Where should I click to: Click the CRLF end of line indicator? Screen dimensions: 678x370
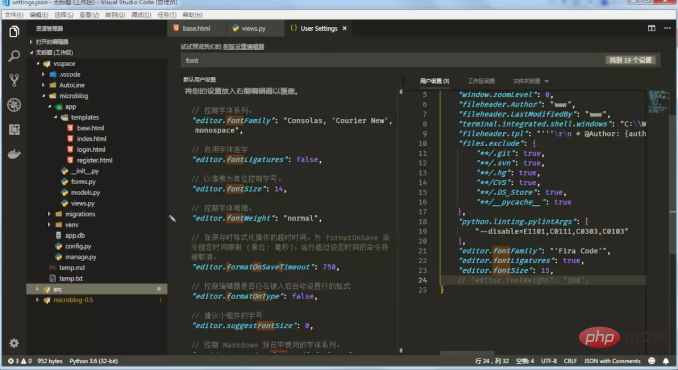pyautogui.click(x=570, y=361)
